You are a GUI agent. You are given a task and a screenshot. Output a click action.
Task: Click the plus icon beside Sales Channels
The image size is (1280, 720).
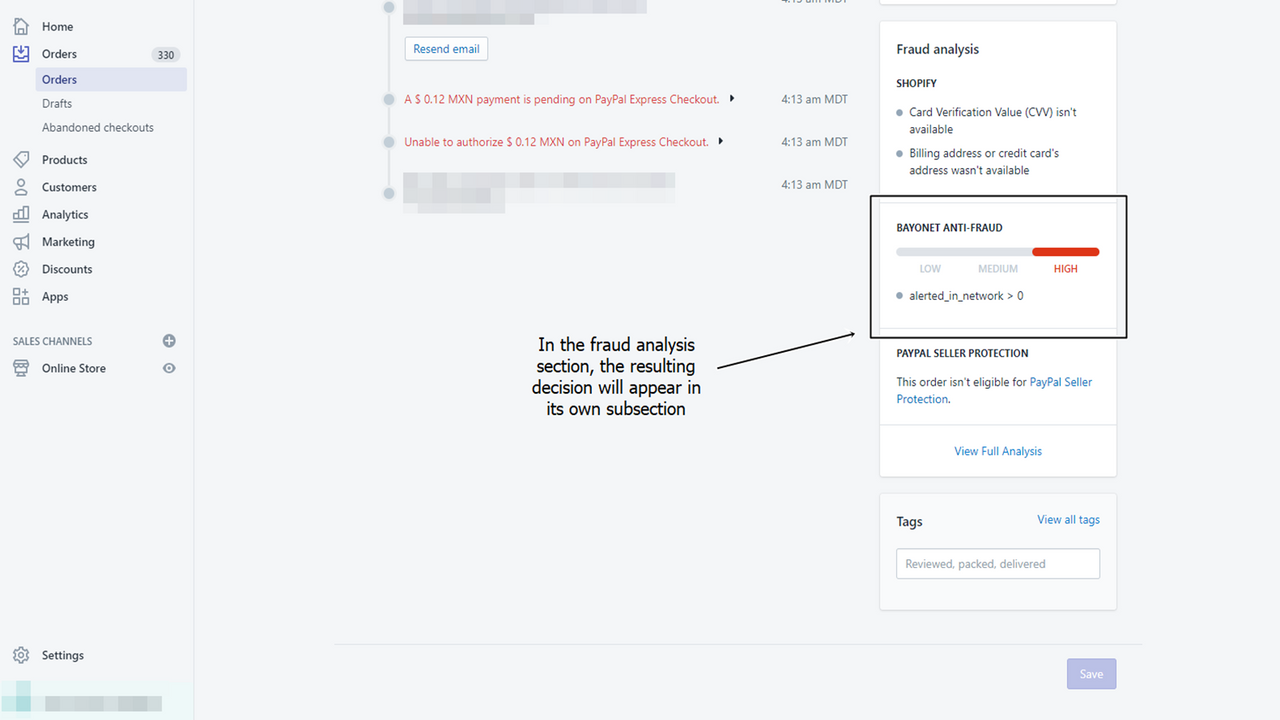(169, 340)
